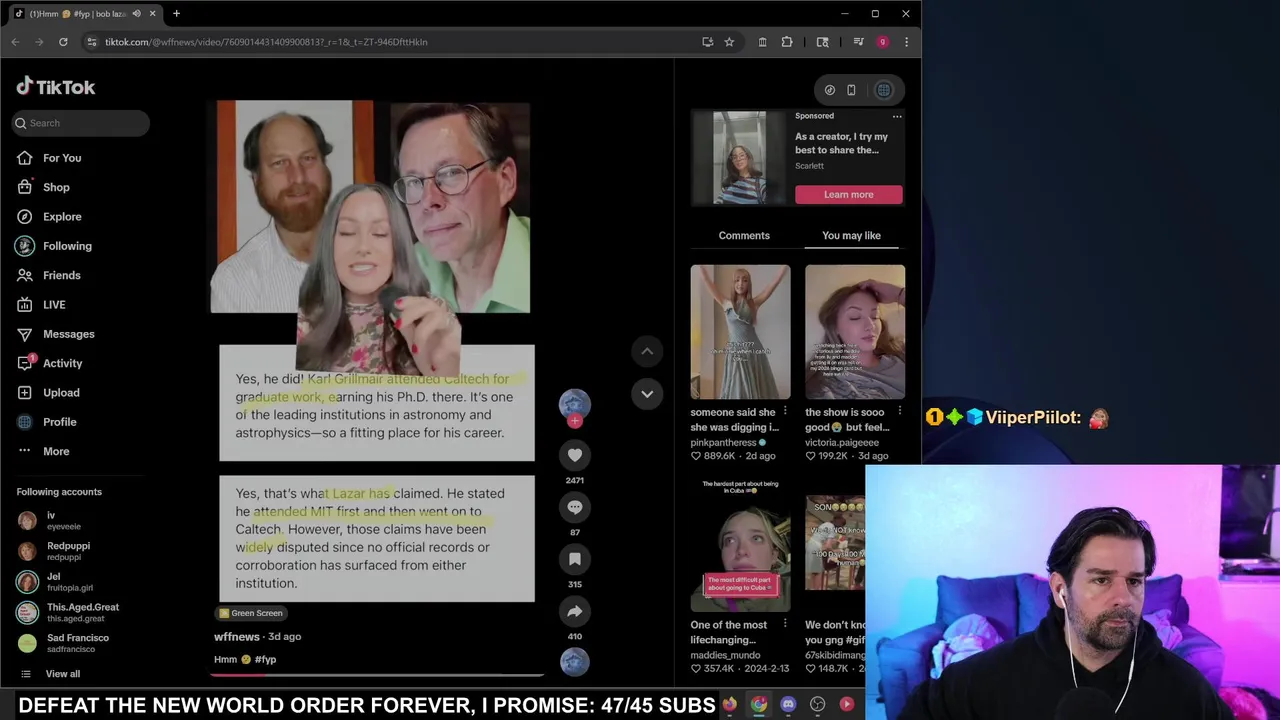Open the For You feed
The width and height of the screenshot is (1280, 720).
pyautogui.click(x=62, y=158)
